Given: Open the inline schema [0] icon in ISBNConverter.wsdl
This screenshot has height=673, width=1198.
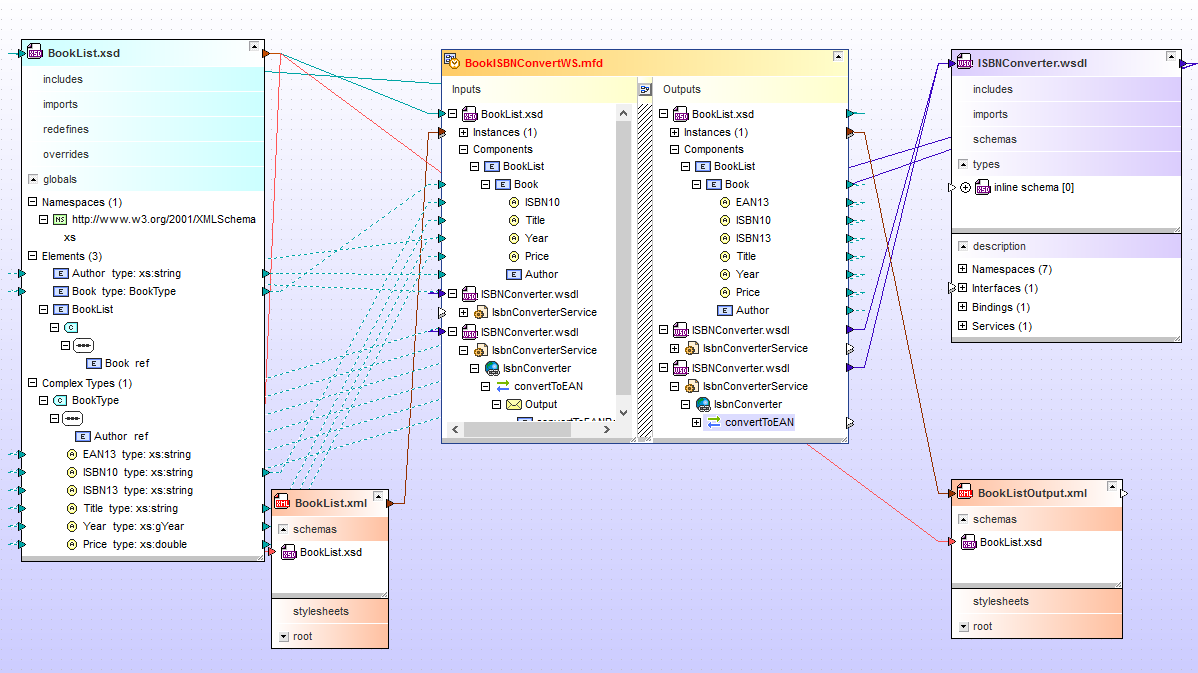Looking at the screenshot, I should point(984,187).
